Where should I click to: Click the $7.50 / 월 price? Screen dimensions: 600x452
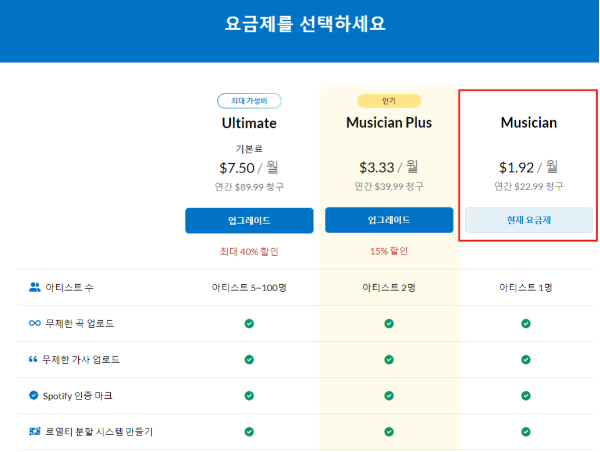click(x=249, y=168)
